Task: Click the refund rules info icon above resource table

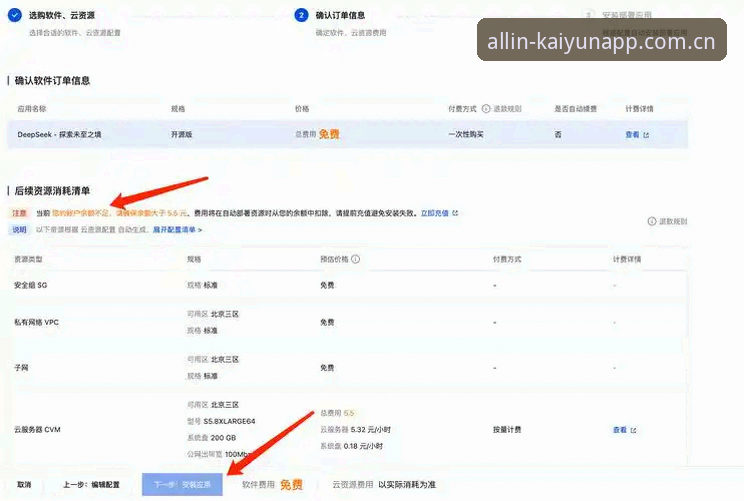Action: (x=652, y=221)
